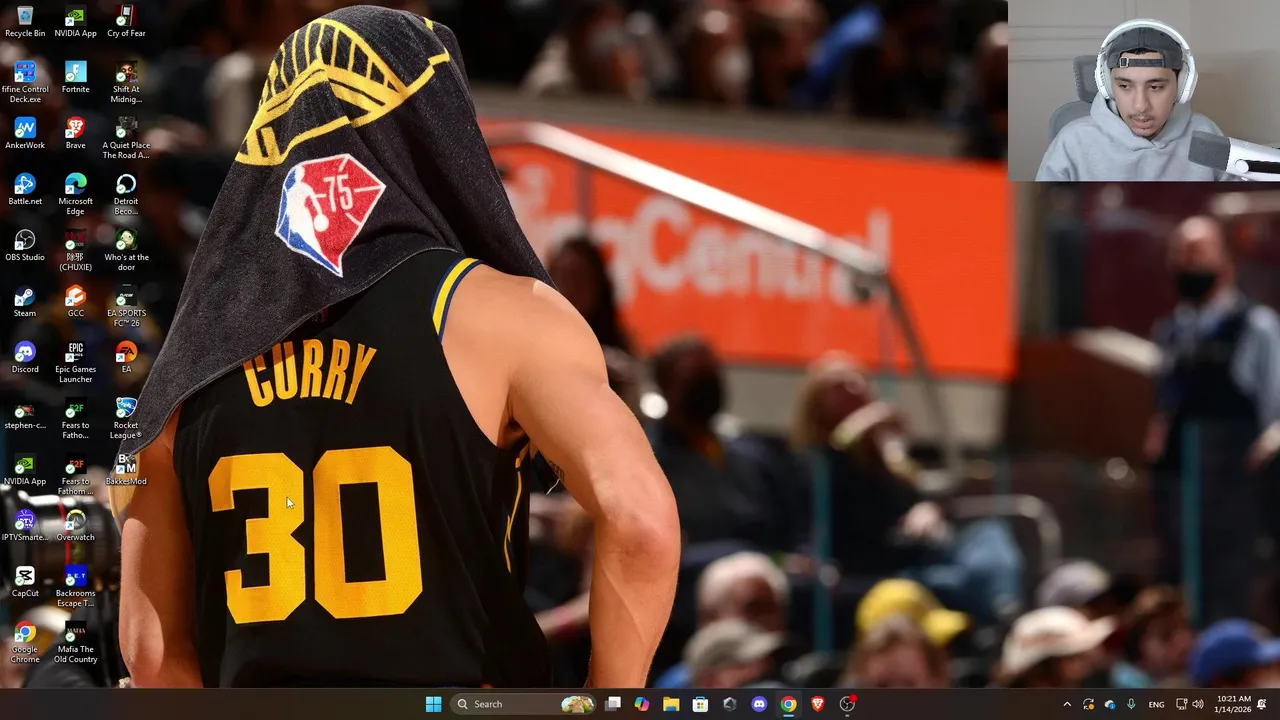Open Microsoft Store from the taskbar
This screenshot has height=720, width=1280.
tap(700, 704)
